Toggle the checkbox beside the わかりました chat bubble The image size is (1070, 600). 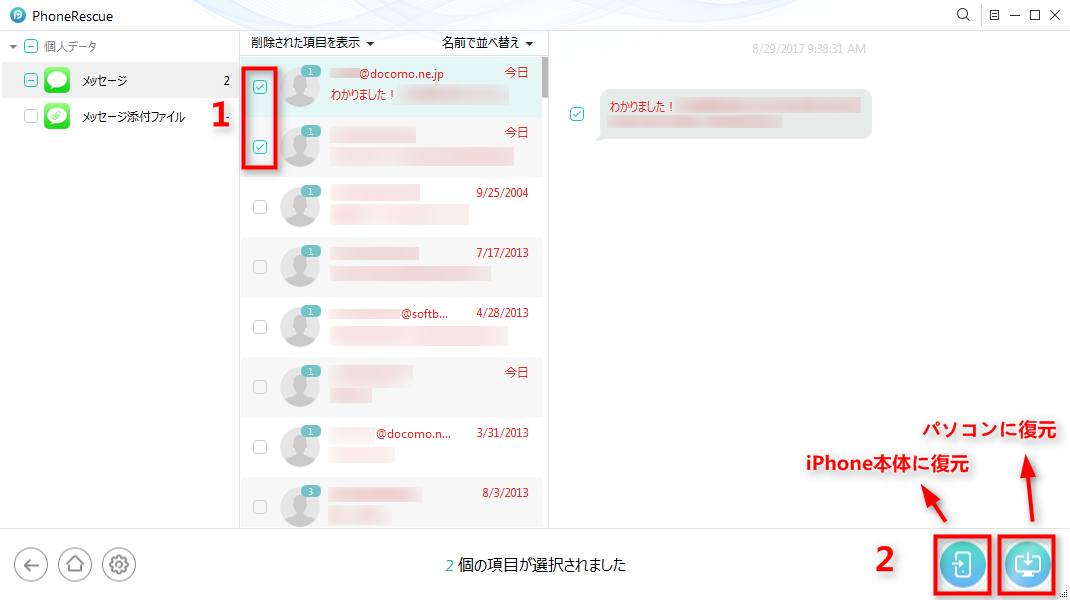(x=577, y=114)
